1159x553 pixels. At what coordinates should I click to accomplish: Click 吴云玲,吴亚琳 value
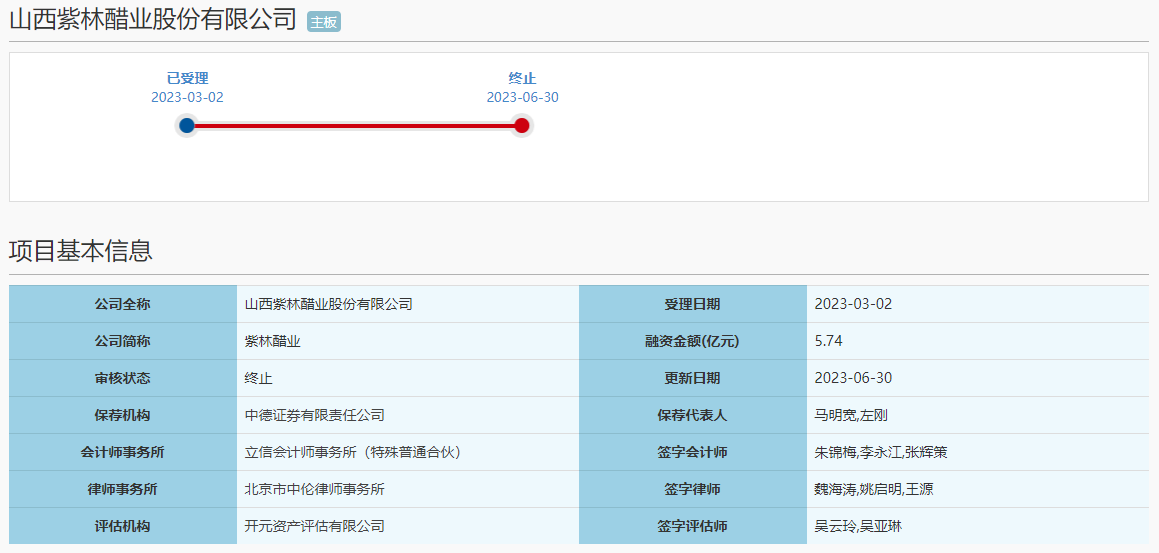858,526
